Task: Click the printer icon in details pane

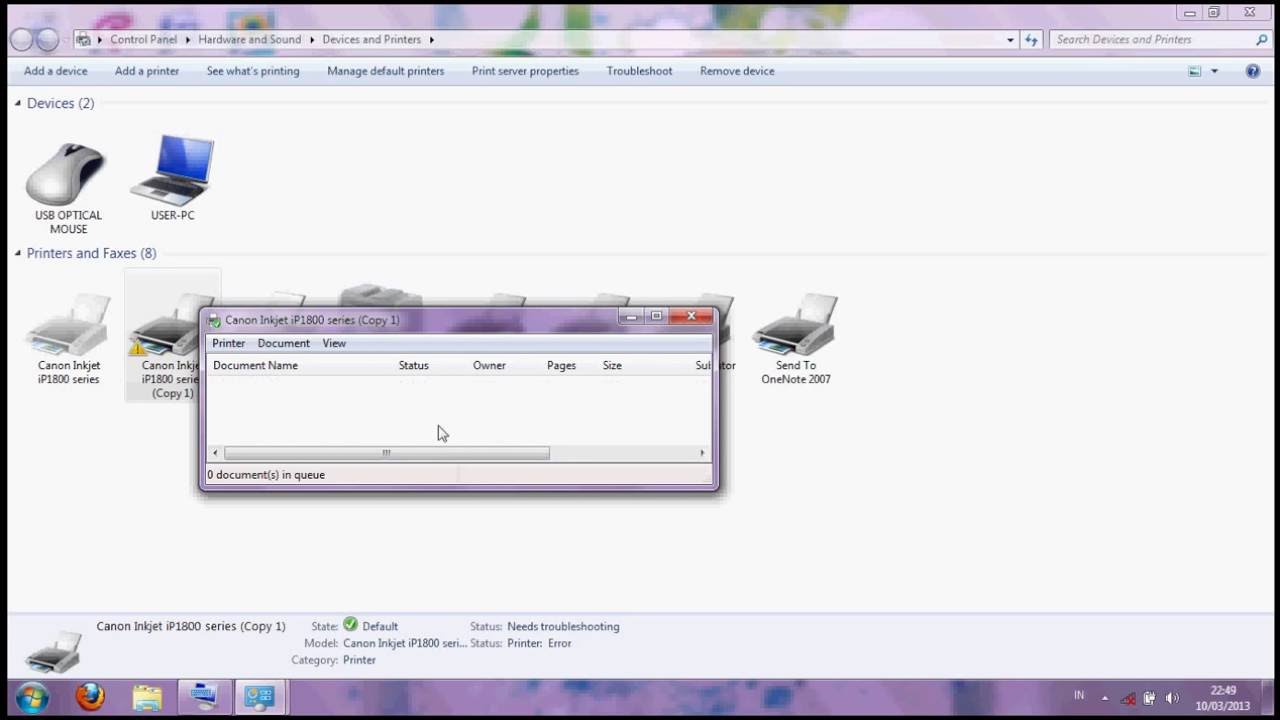Action: [x=53, y=651]
